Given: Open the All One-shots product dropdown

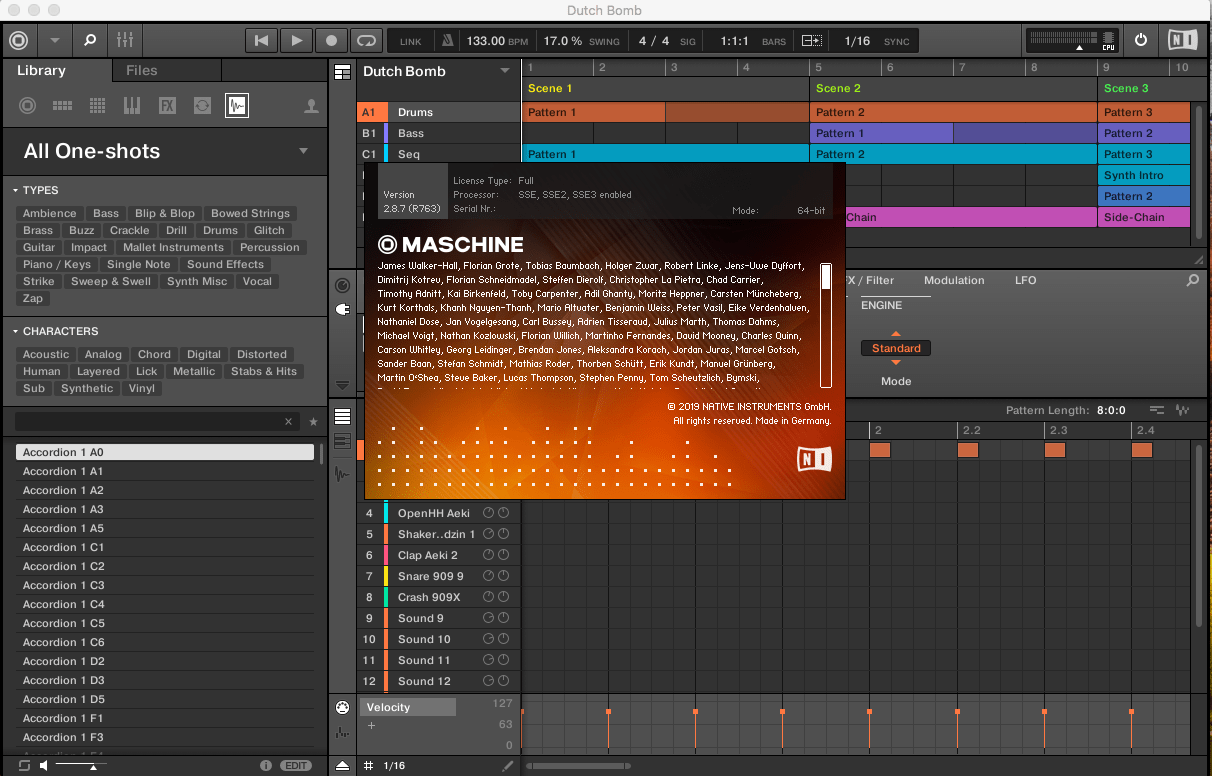Looking at the screenshot, I should coord(303,151).
